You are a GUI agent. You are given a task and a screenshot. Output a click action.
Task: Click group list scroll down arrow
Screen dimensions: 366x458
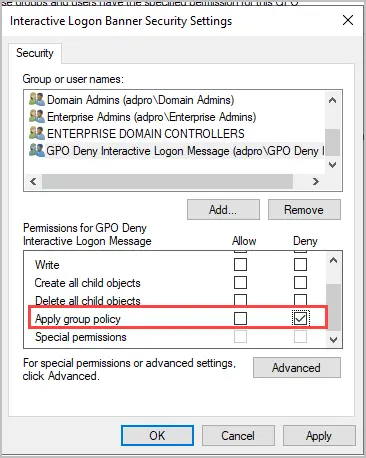(x=333, y=165)
